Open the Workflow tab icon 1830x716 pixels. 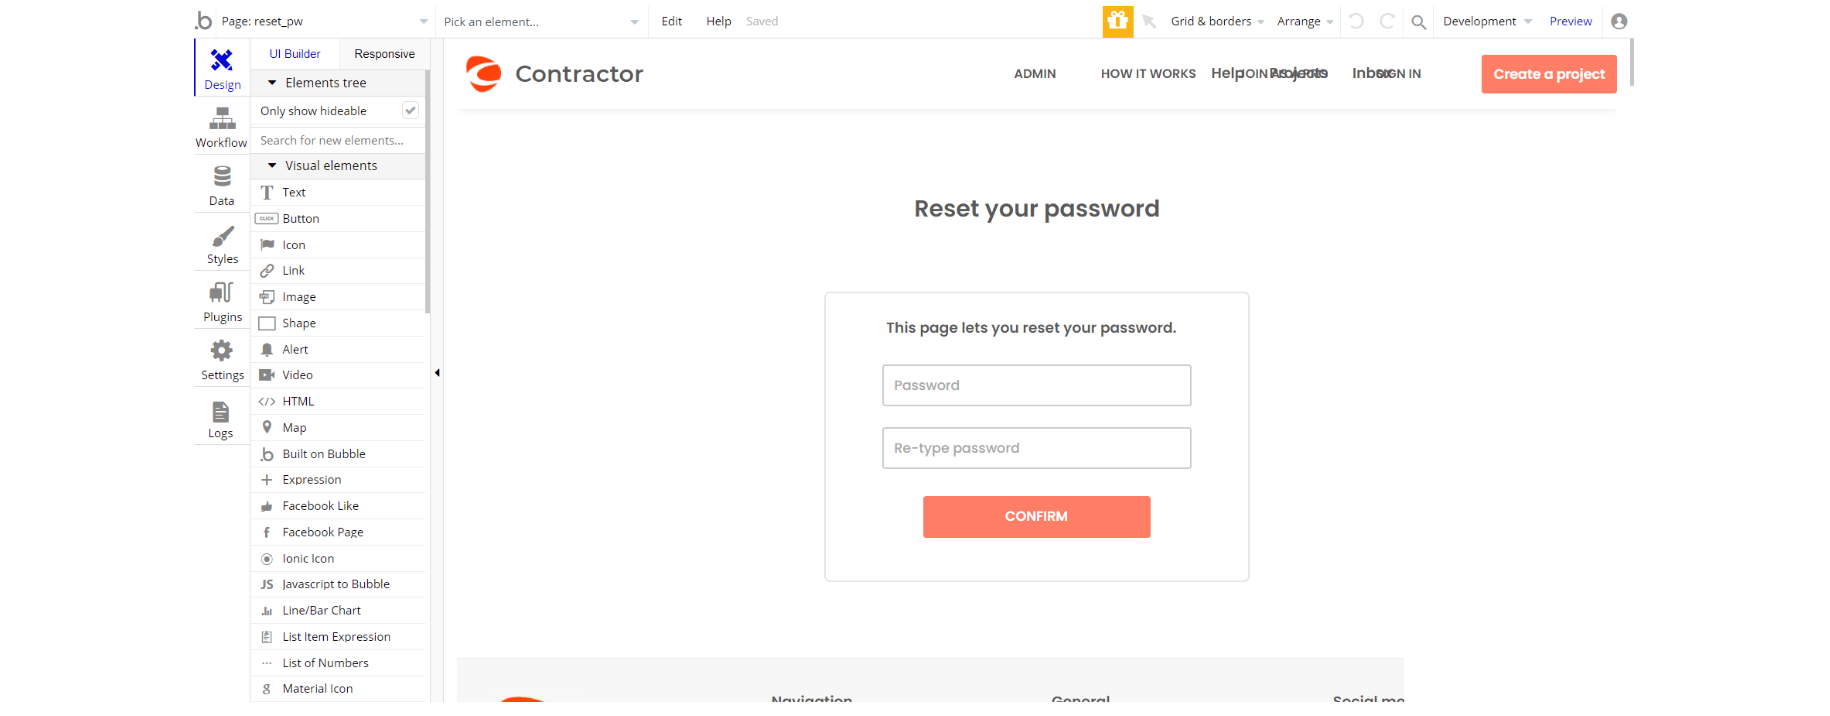[x=222, y=120]
